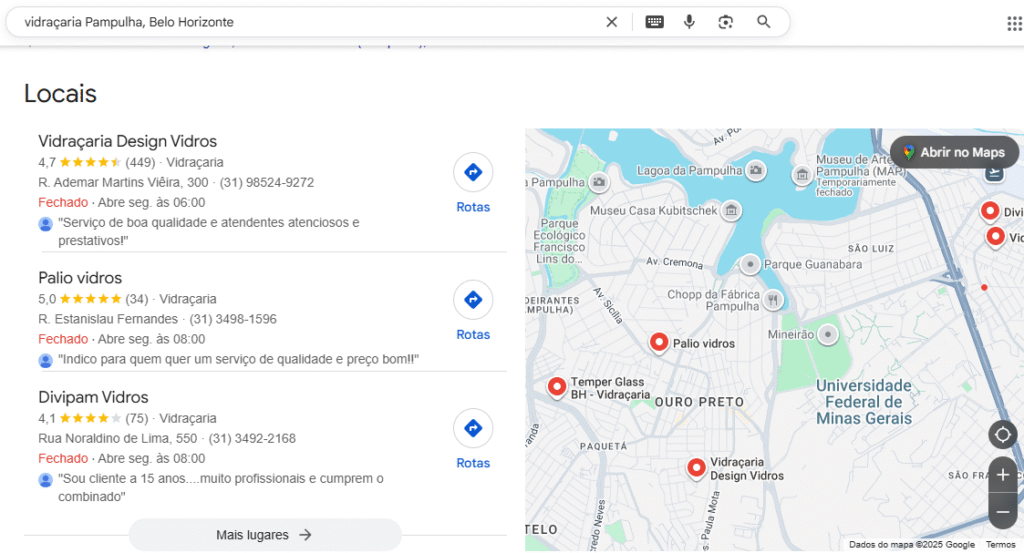Click the address Rua Noraldino de Lima, 550
Image resolution: width=1024 pixels, height=553 pixels.
[x=118, y=438]
